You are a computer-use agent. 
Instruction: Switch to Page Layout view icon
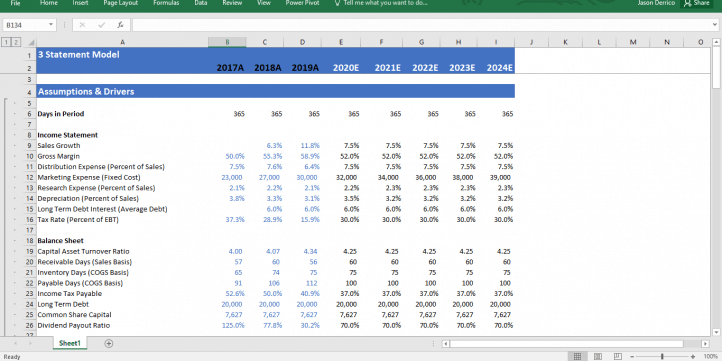pos(598,356)
